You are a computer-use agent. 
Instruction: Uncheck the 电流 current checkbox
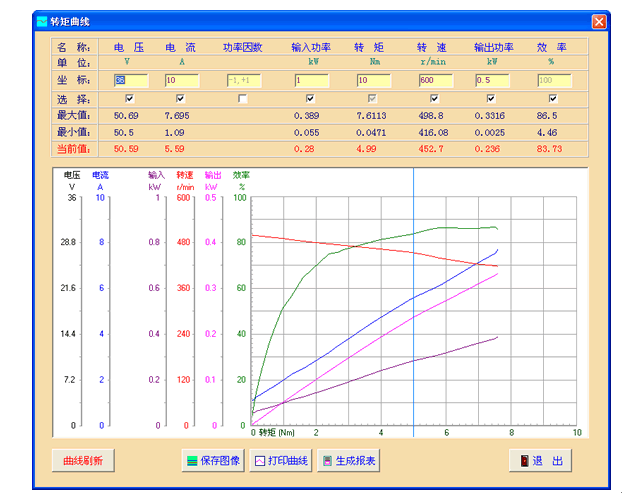coord(180,99)
